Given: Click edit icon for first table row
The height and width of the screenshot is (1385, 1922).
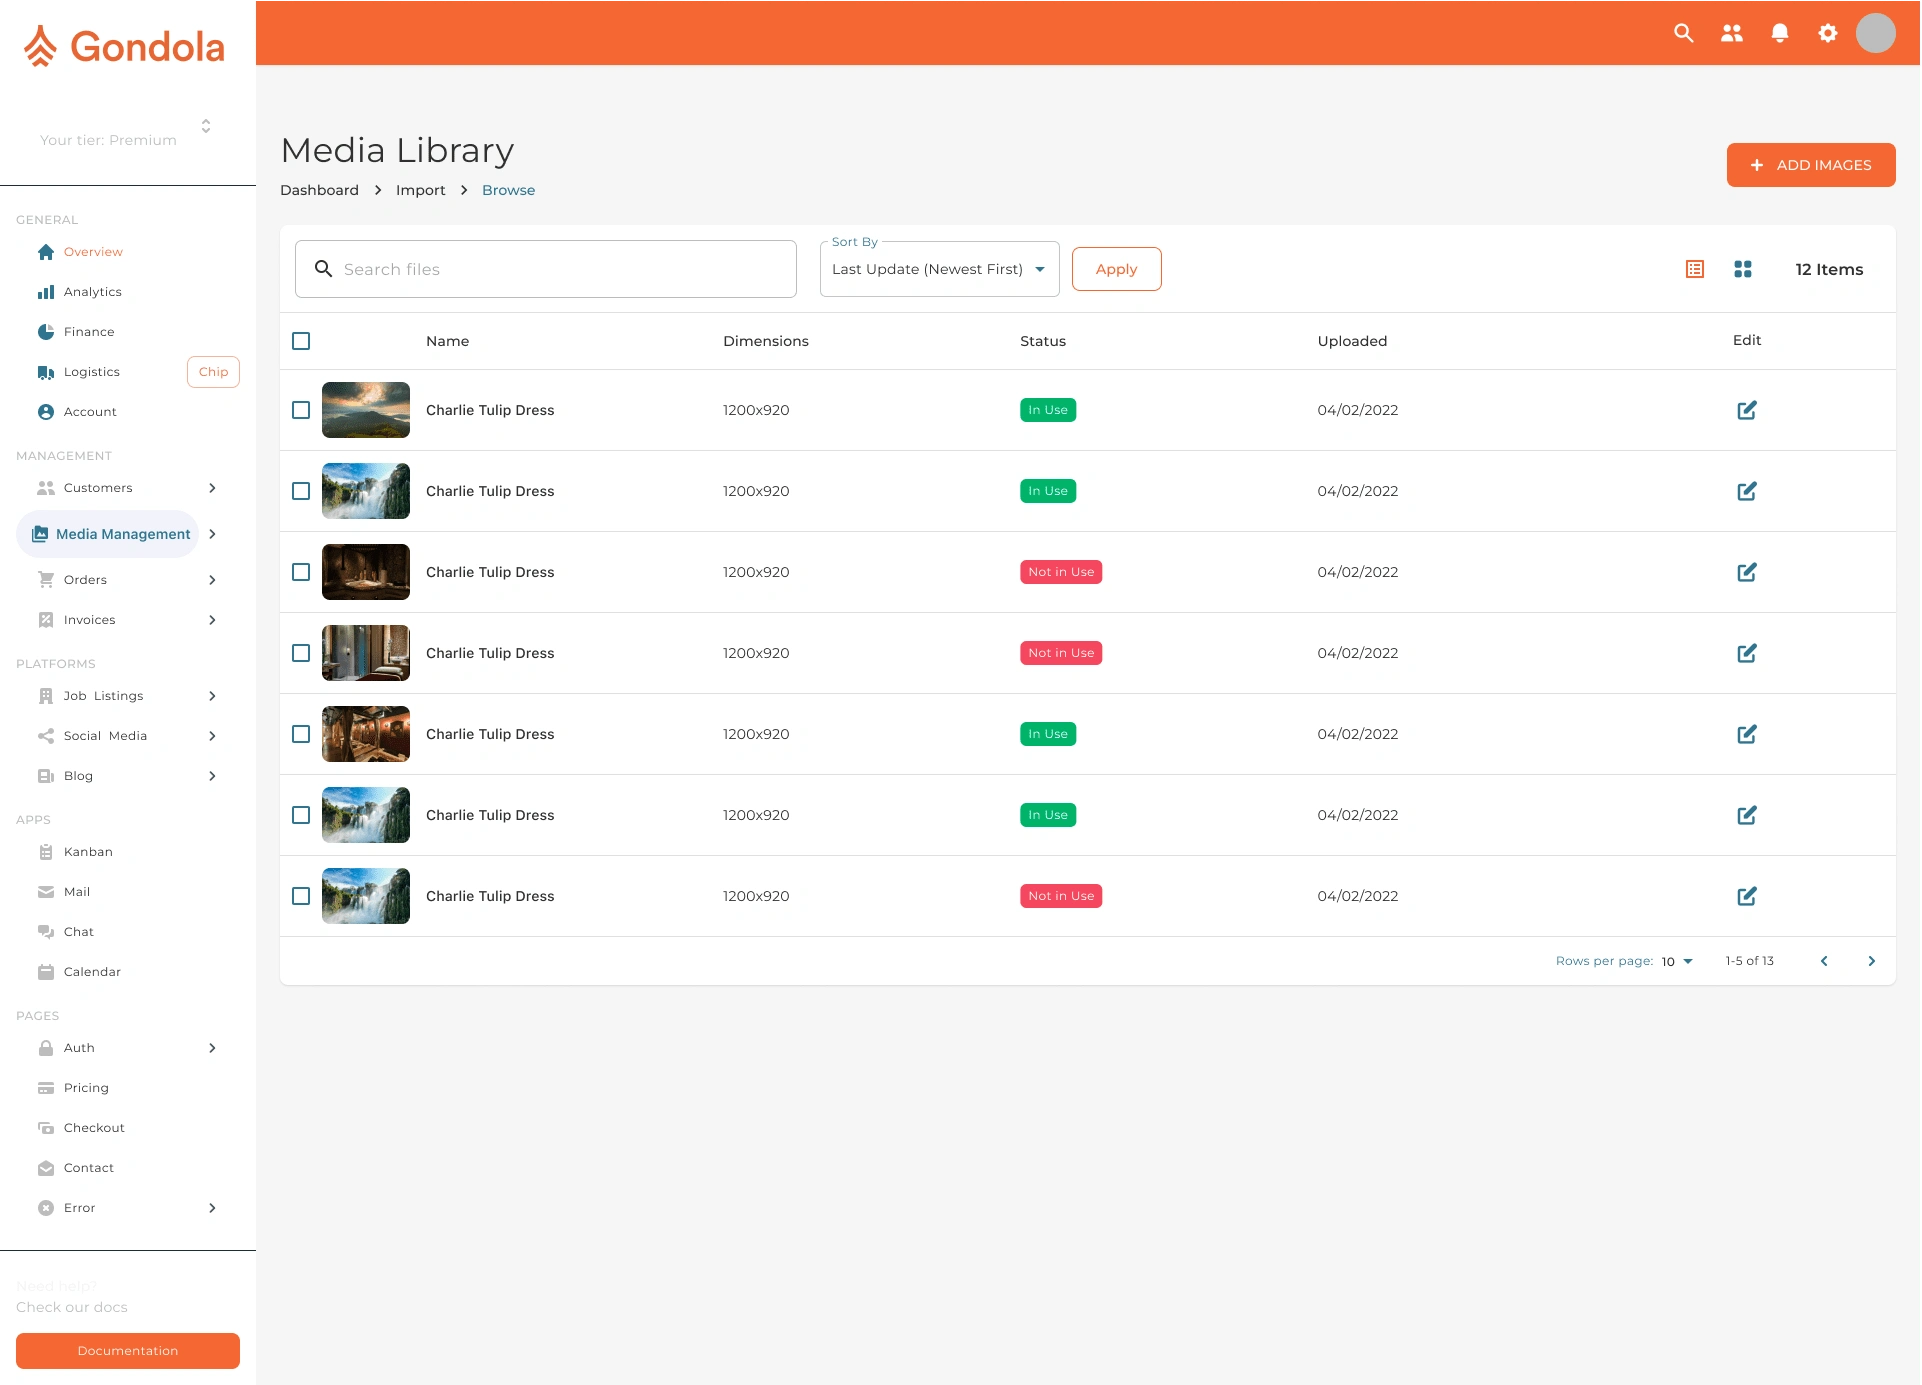Looking at the screenshot, I should [x=1746, y=410].
